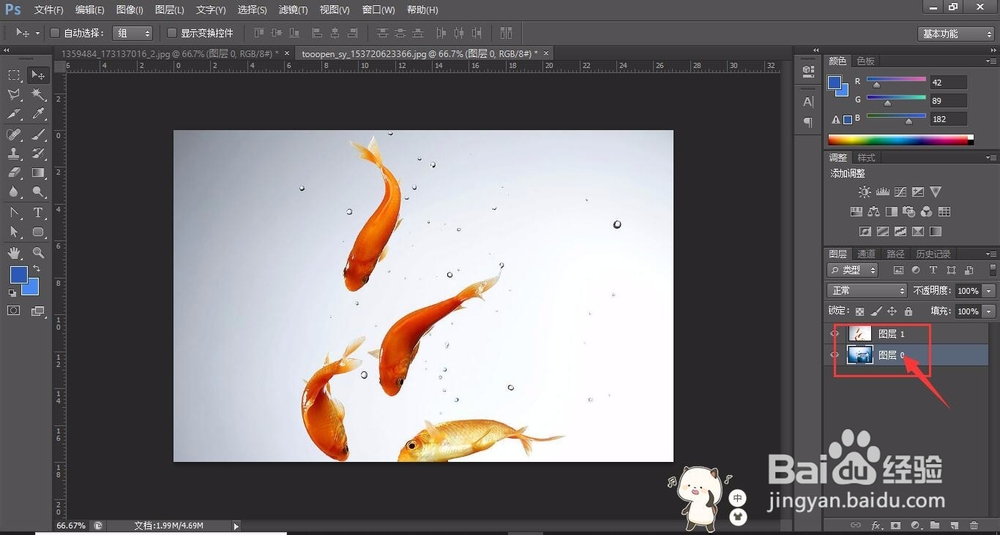Select the Horizontal Type tool
Image resolution: width=1000 pixels, height=535 pixels.
(x=38, y=212)
